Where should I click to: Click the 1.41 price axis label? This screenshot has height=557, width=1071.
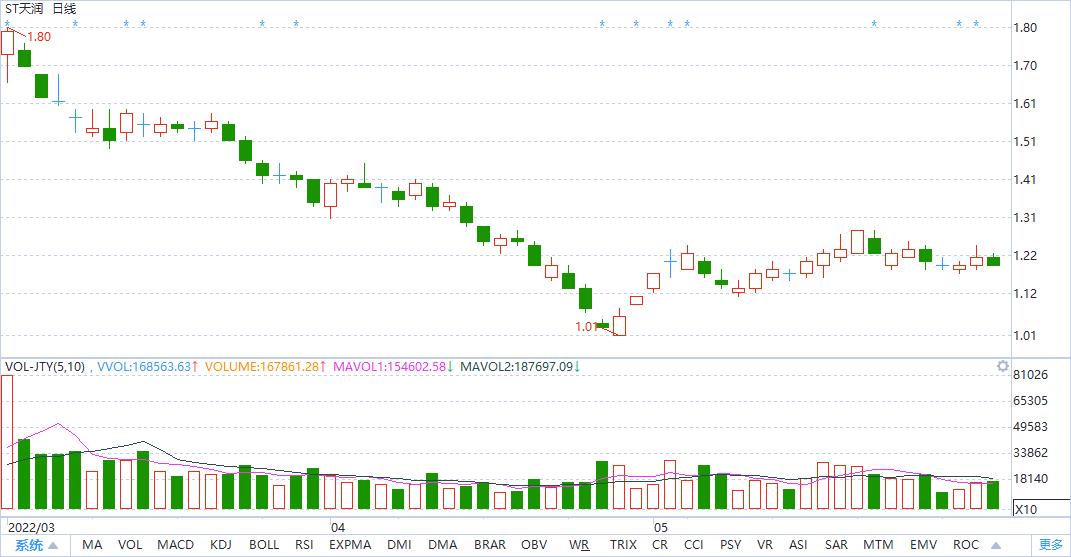[x=1025, y=180]
